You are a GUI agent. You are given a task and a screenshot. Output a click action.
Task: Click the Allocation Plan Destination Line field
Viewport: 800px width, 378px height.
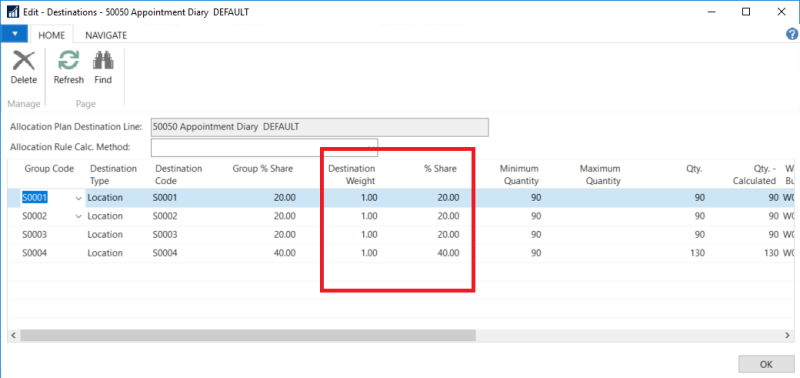(319, 127)
